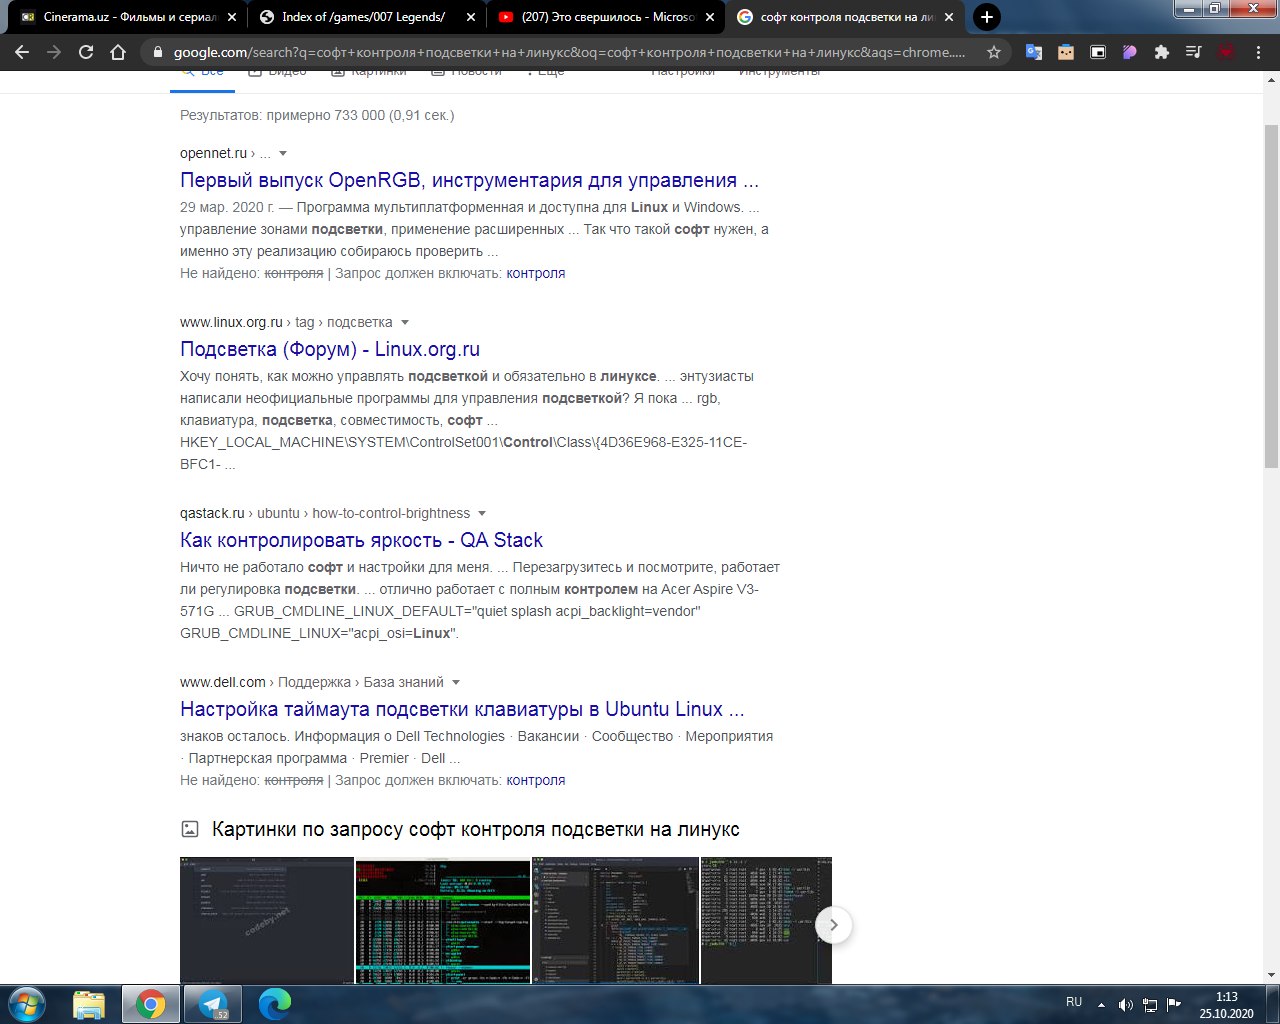
Task: Open the purple P extension
Action: [x=1129, y=52]
